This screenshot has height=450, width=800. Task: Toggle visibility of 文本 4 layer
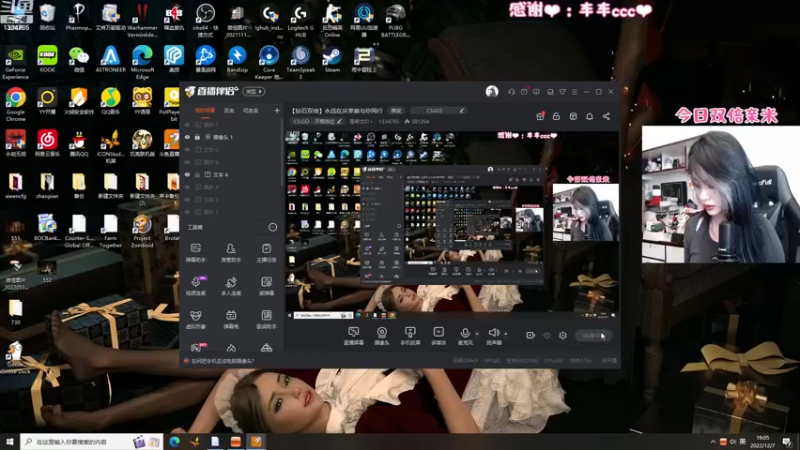click(187, 174)
